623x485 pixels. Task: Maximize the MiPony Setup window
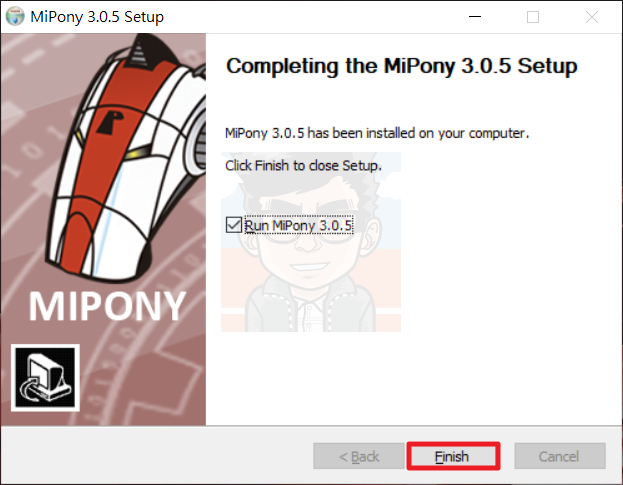click(x=533, y=17)
